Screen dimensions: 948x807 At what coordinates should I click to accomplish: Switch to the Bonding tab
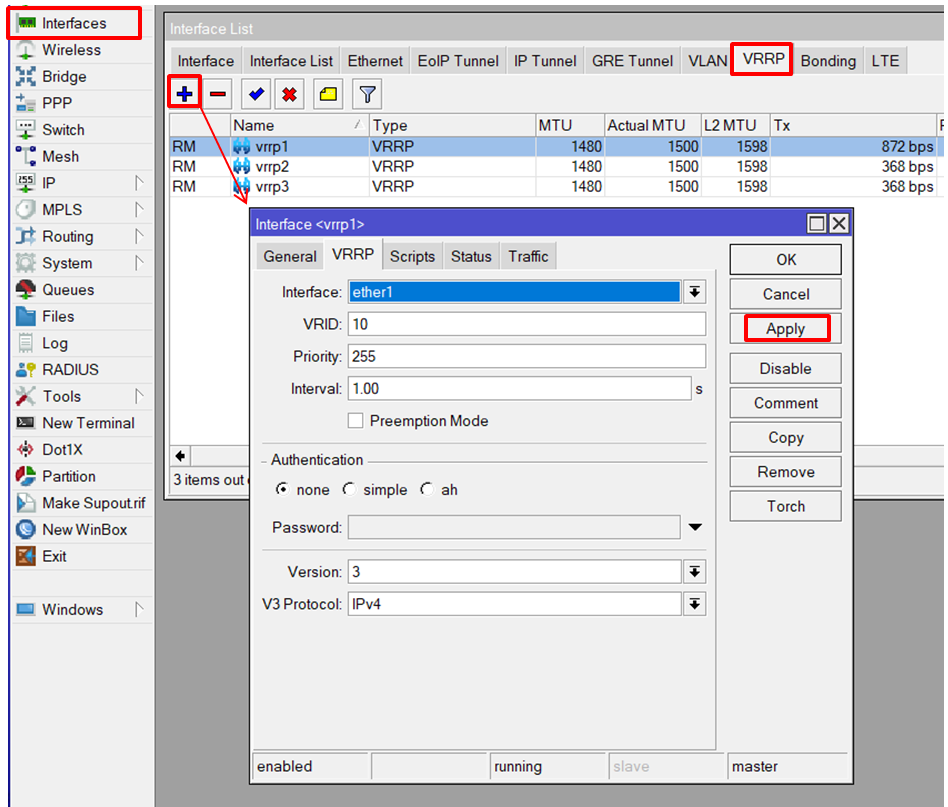coord(828,61)
